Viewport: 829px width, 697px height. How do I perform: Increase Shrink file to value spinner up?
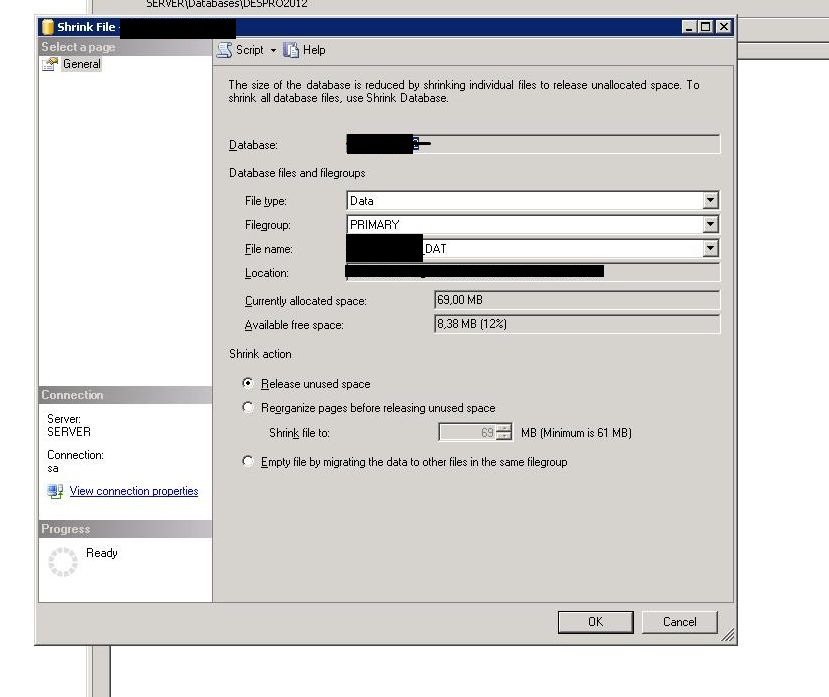click(504, 428)
